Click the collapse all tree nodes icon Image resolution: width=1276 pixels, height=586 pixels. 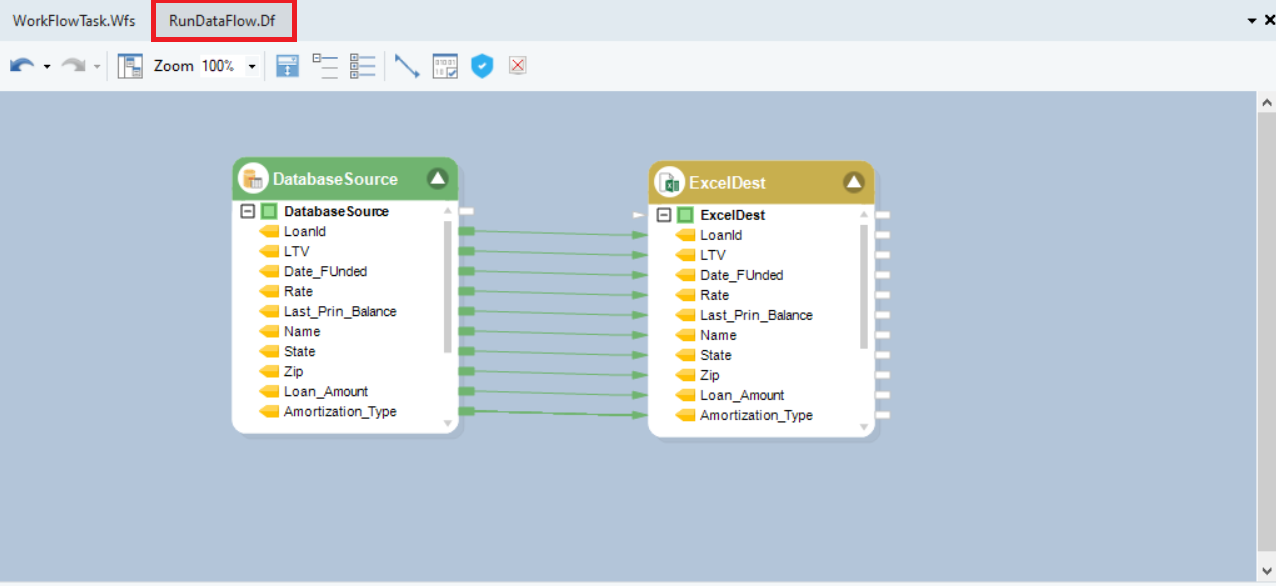pyautogui.click(x=325, y=66)
